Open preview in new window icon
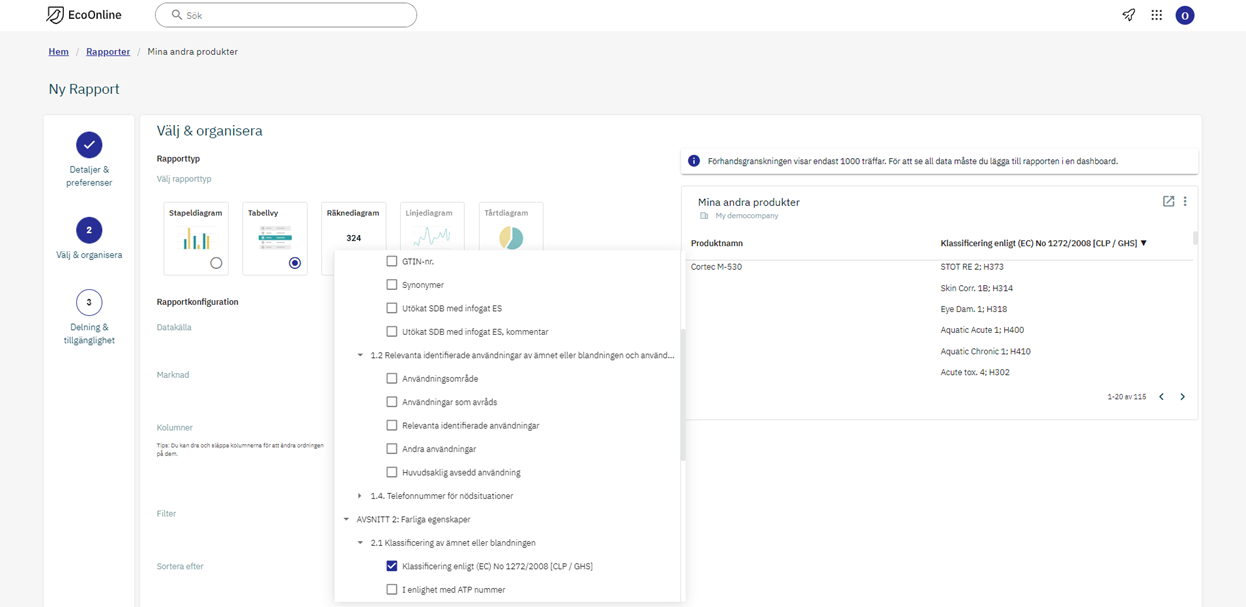 (x=1168, y=201)
